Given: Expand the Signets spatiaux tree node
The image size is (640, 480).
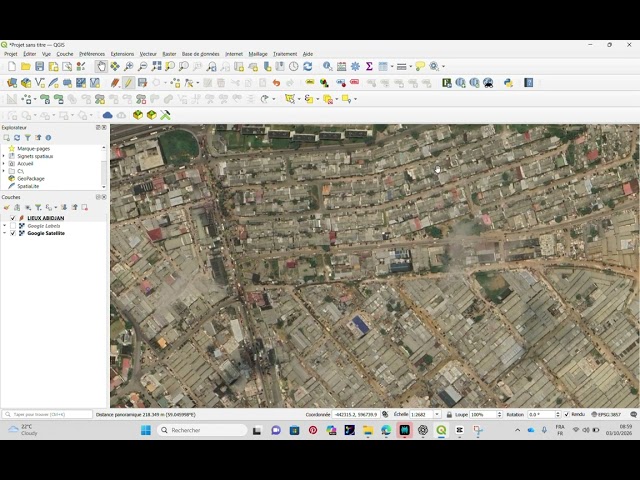Looking at the screenshot, I should (x=4, y=156).
